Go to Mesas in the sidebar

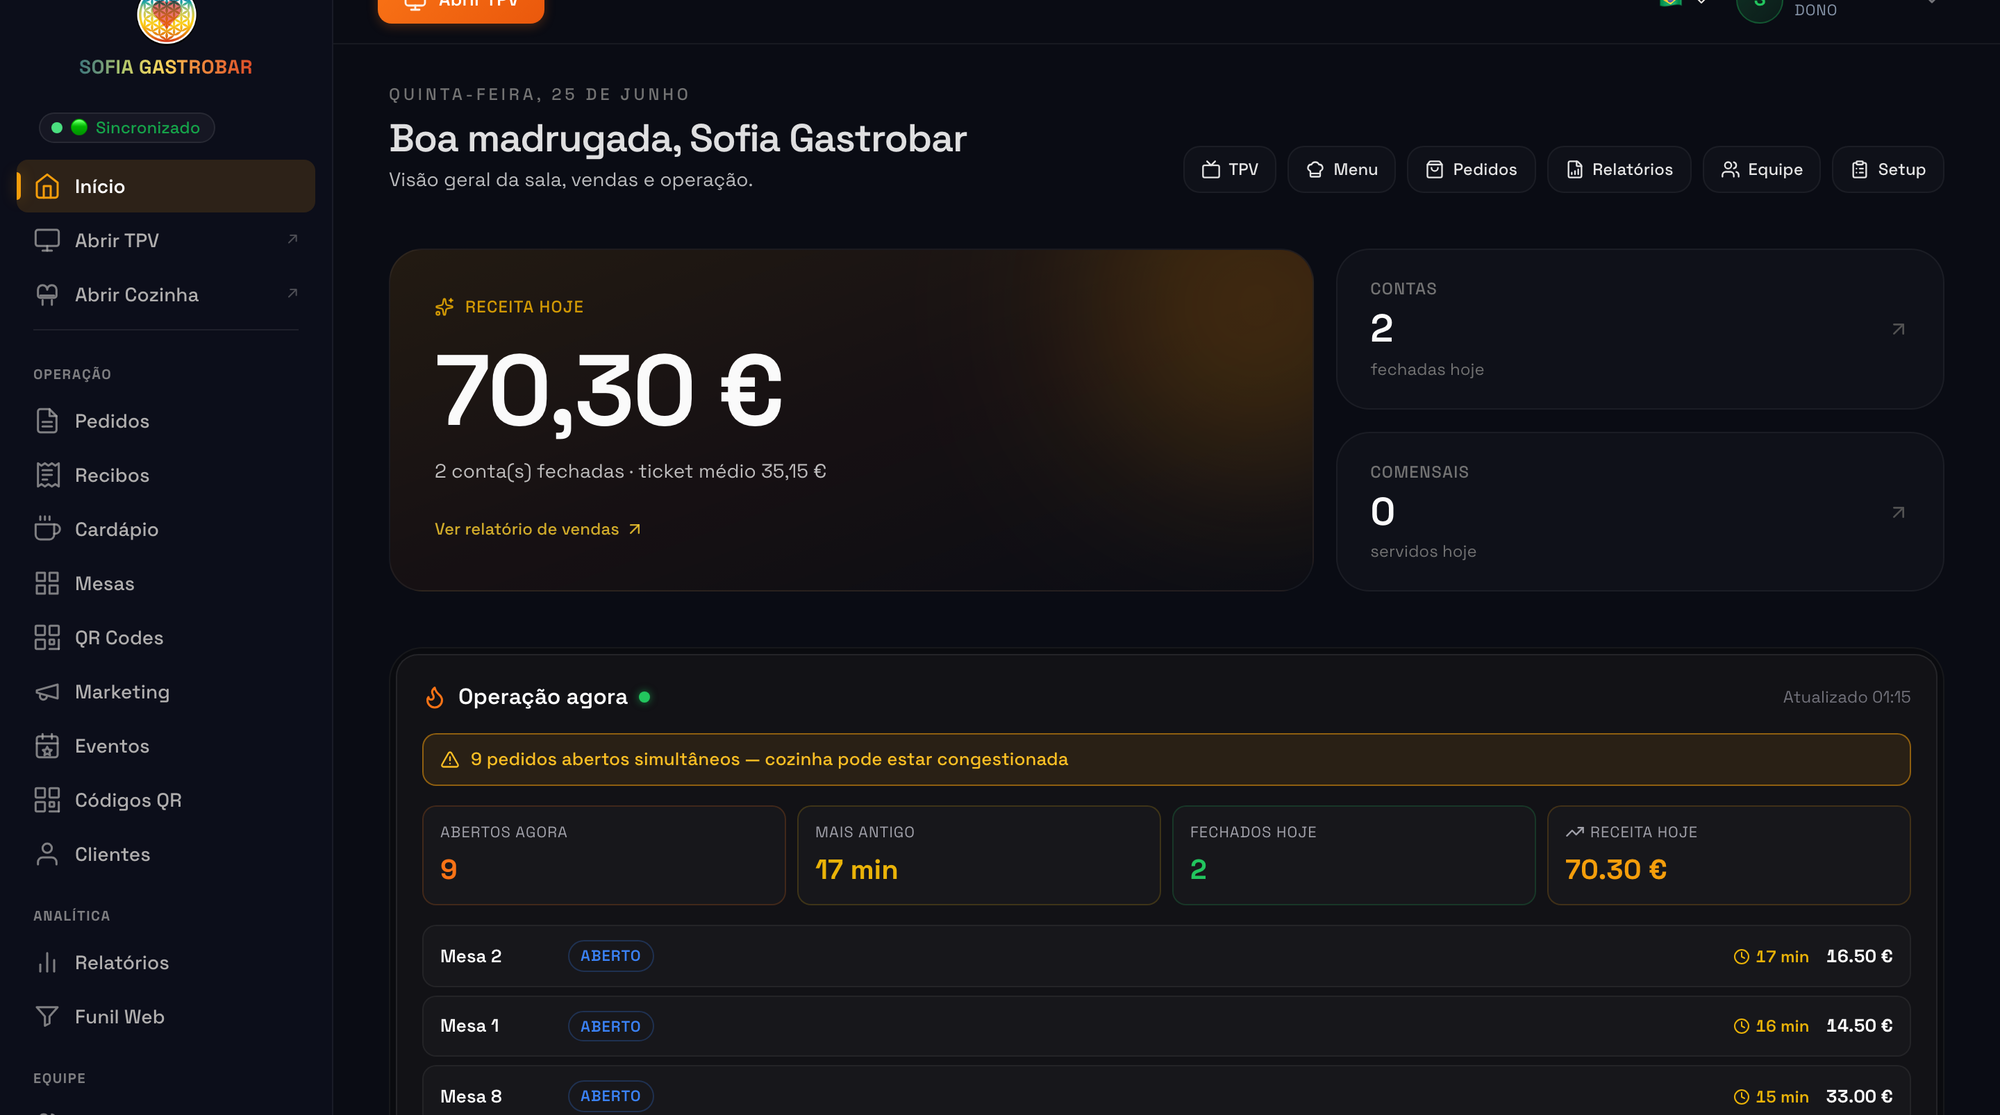tap(166, 583)
